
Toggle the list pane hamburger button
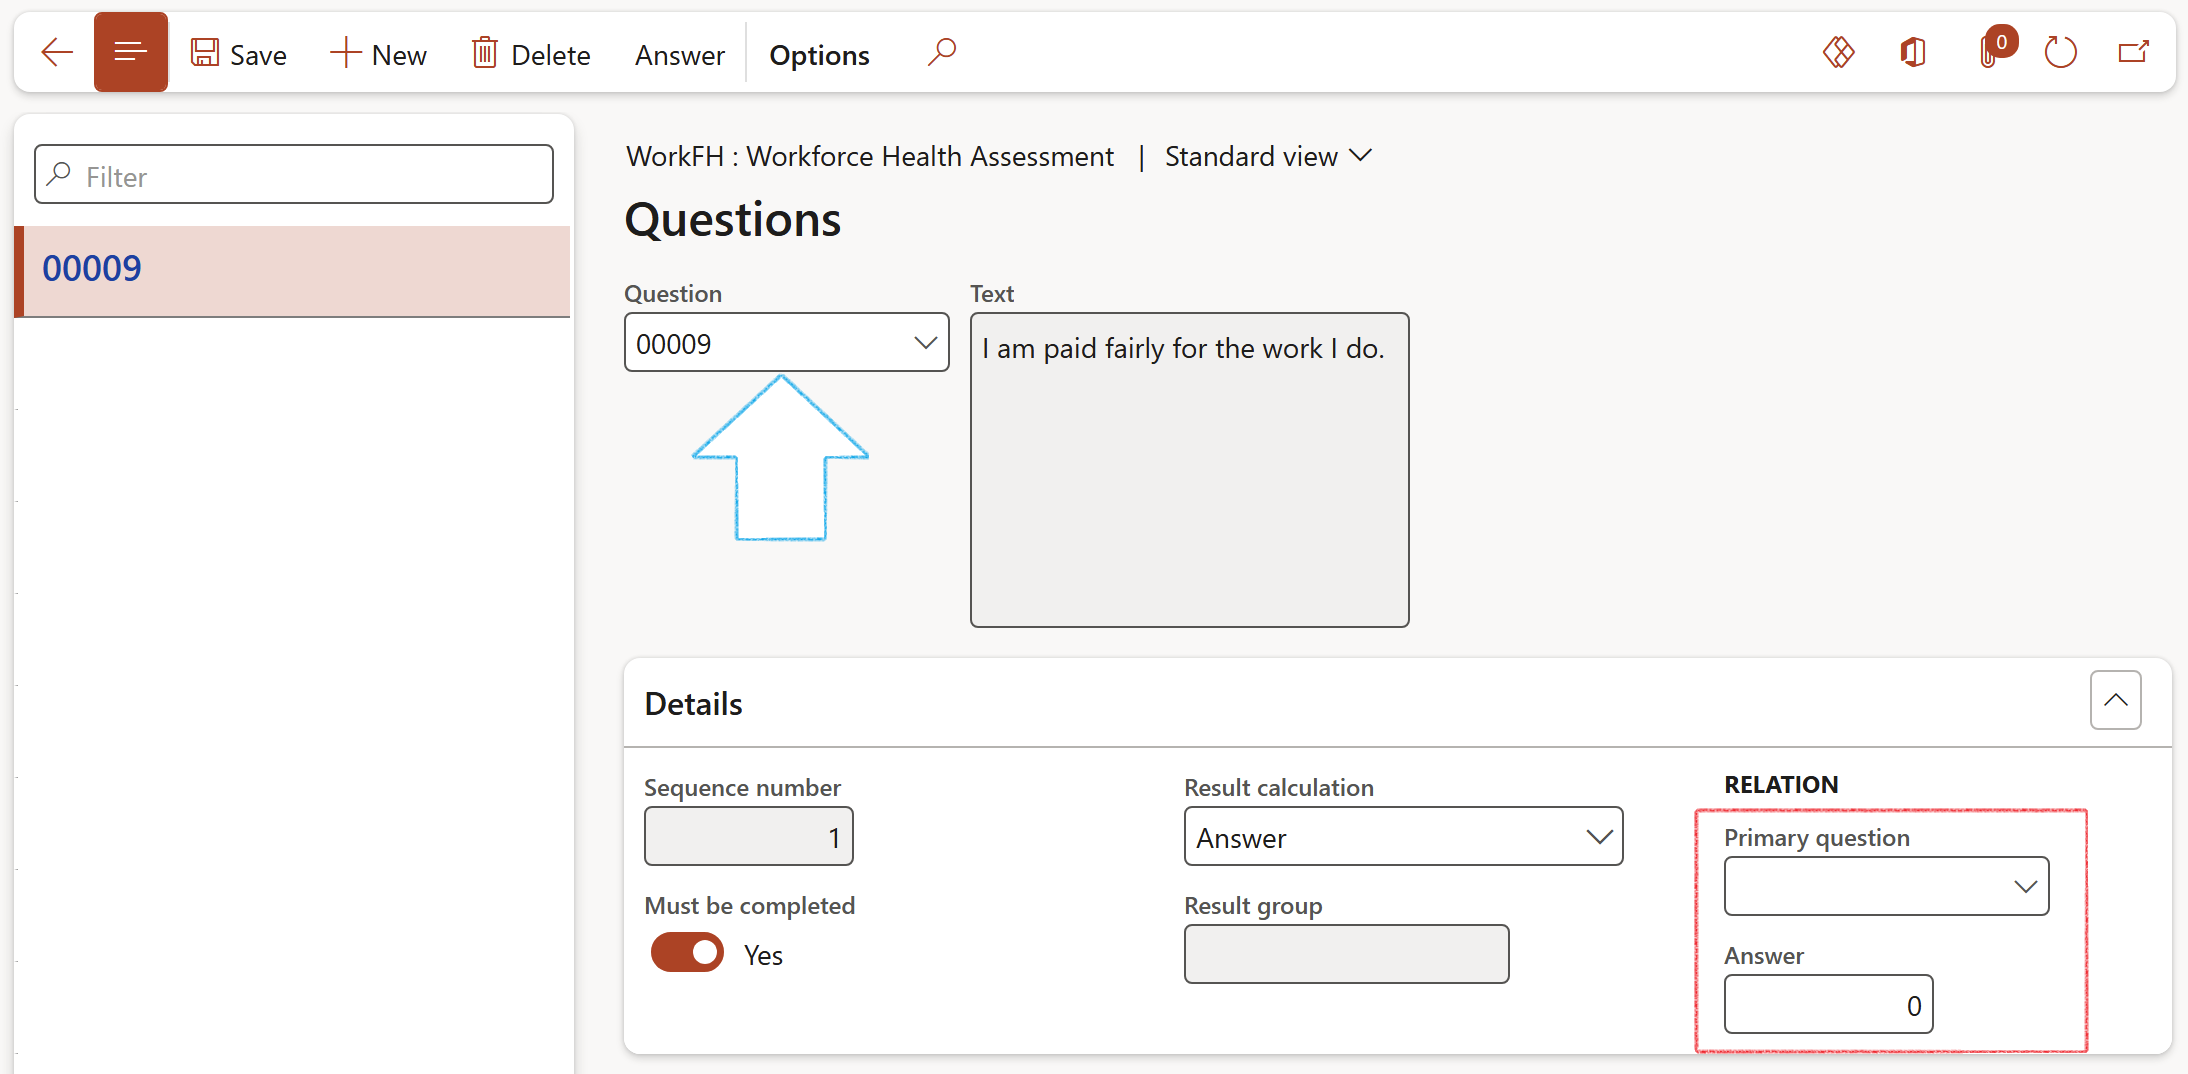click(x=131, y=53)
